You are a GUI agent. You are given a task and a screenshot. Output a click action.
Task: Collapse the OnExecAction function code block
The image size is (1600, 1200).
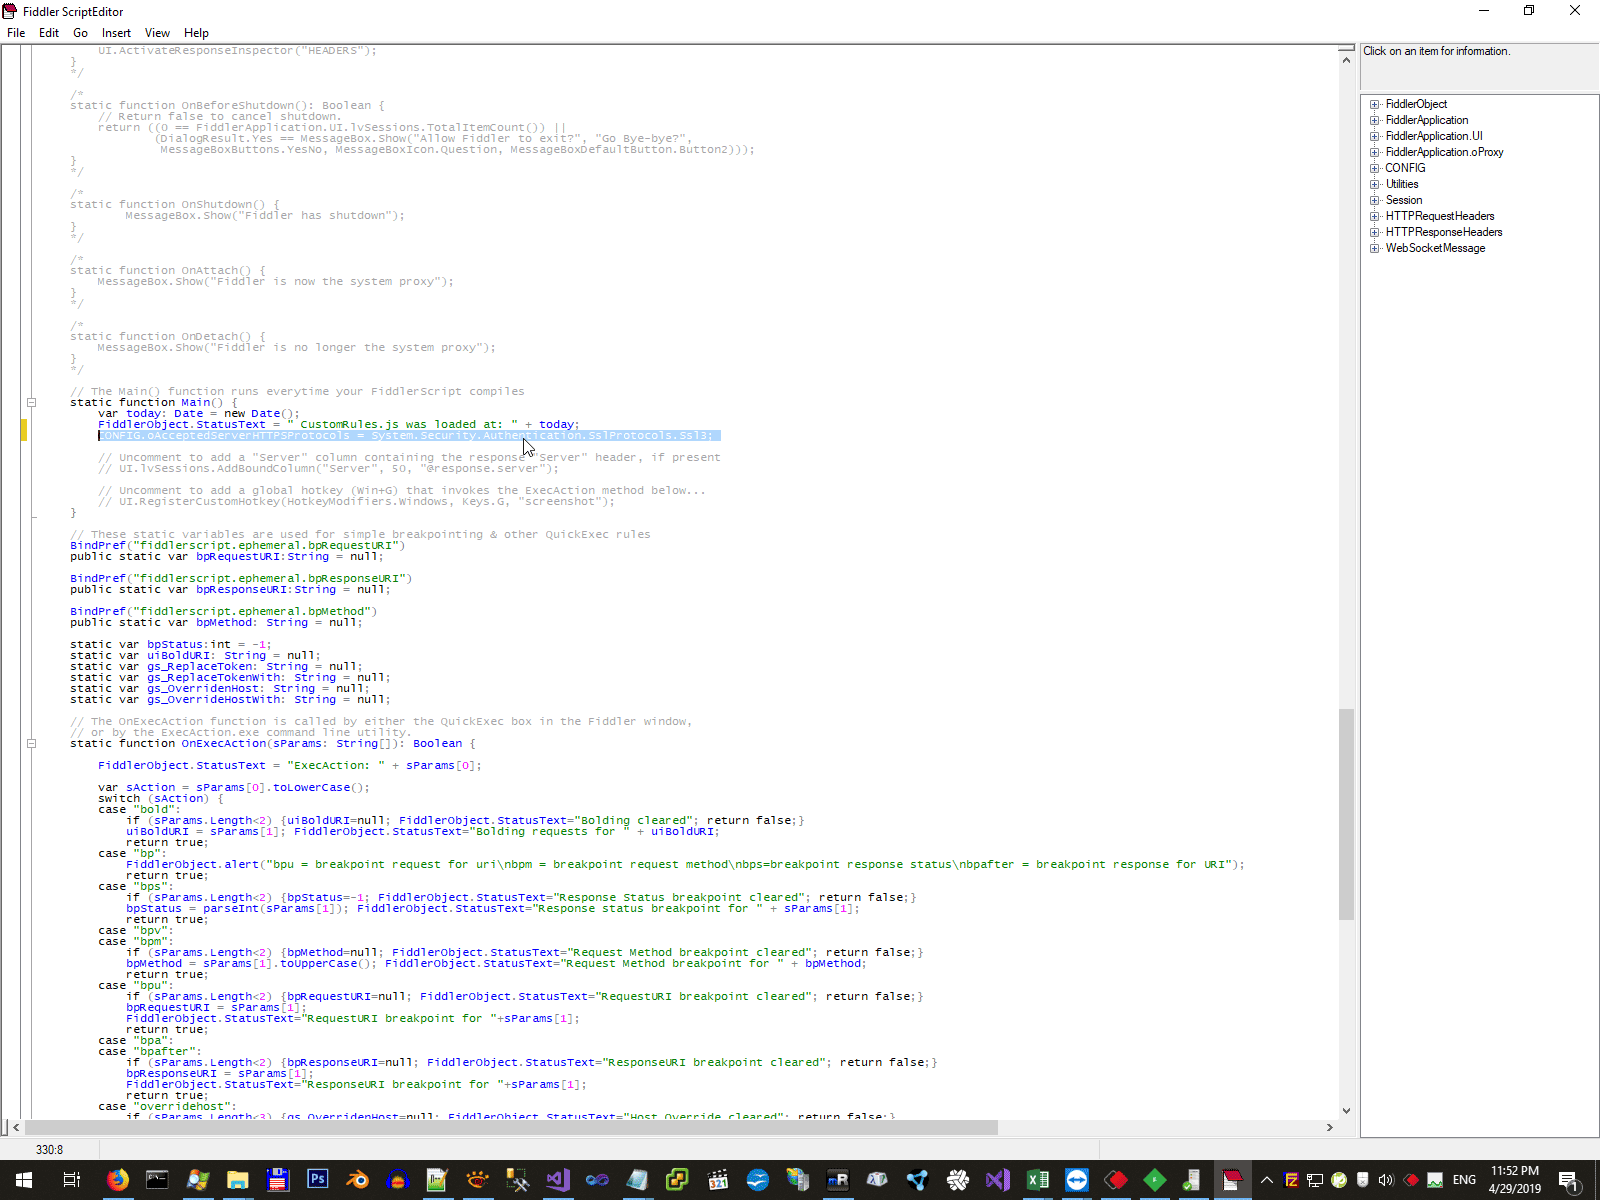coord(31,744)
